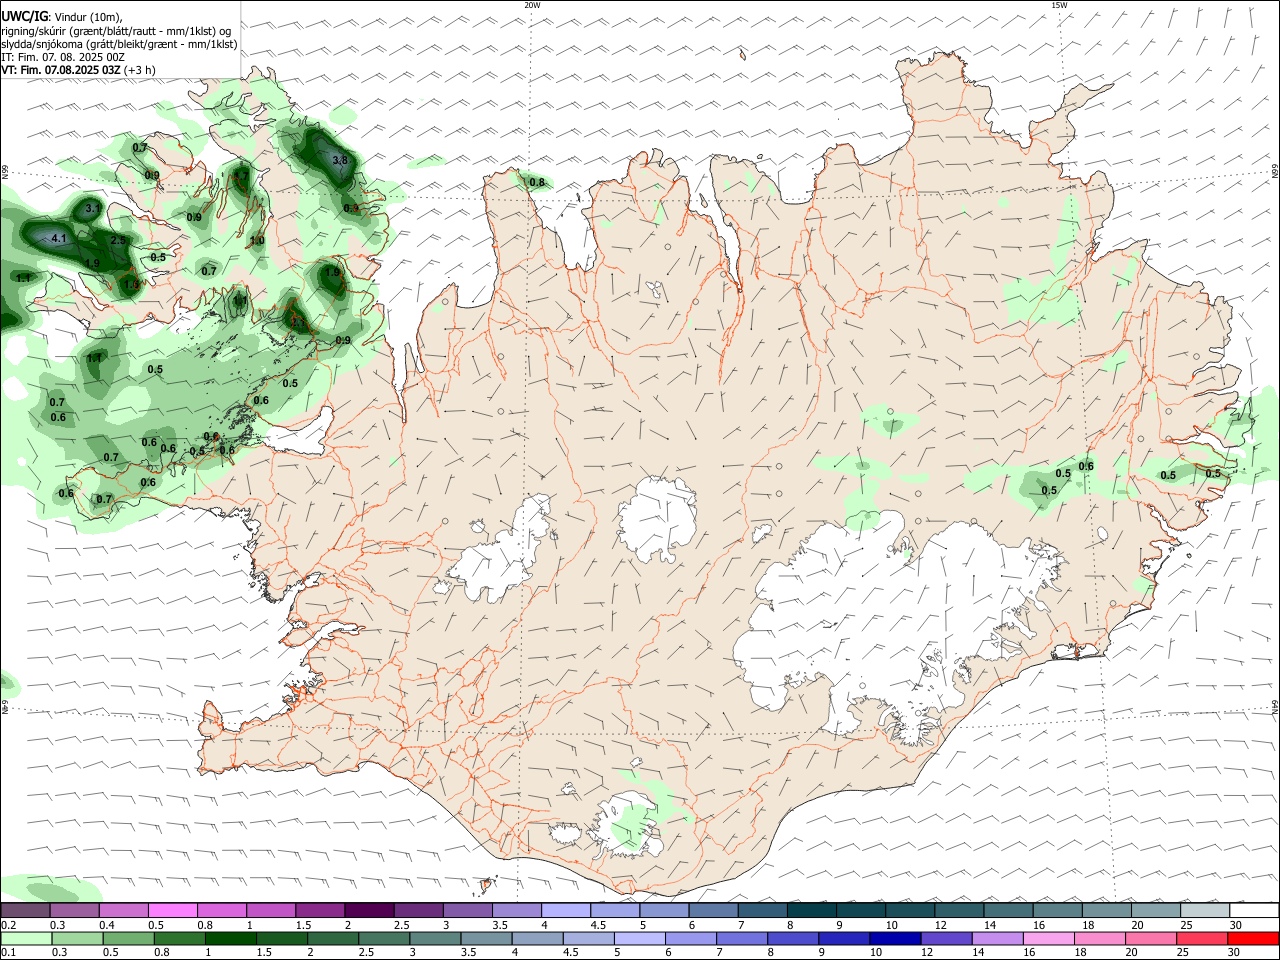Screen dimensions: 1280x960
Task: Select the 'IT: Fim. 07. 08. 2025 00Z' line
Action: coord(63,57)
